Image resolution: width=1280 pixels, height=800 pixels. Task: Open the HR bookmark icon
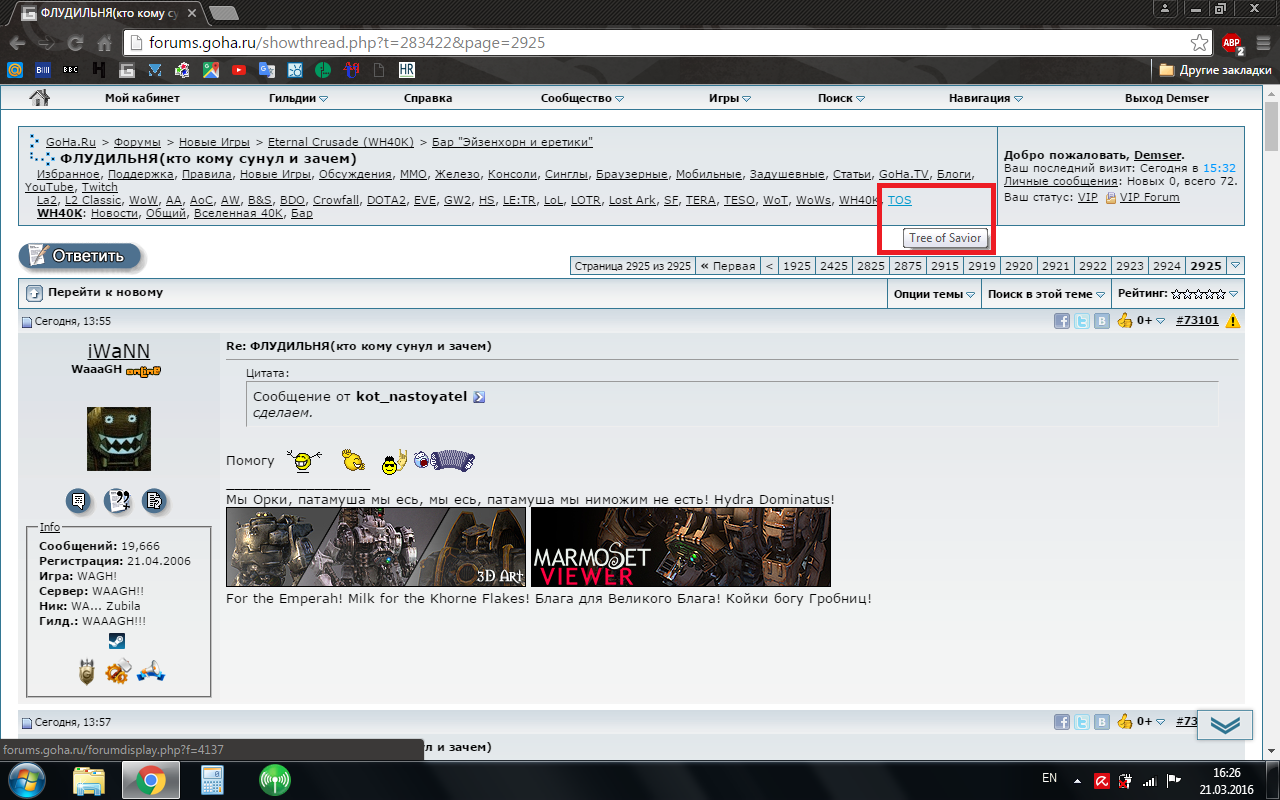click(407, 71)
